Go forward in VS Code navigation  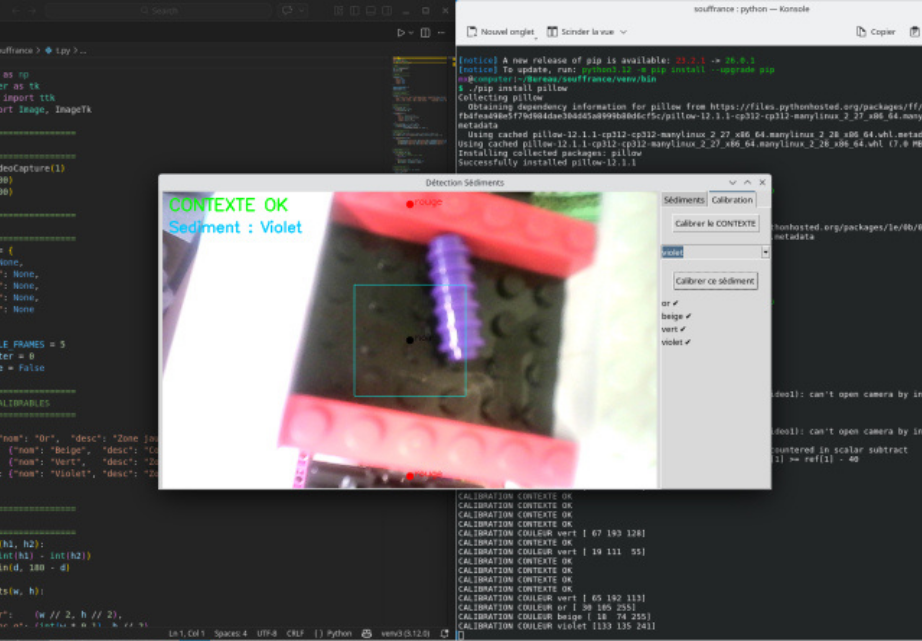pos(32,11)
